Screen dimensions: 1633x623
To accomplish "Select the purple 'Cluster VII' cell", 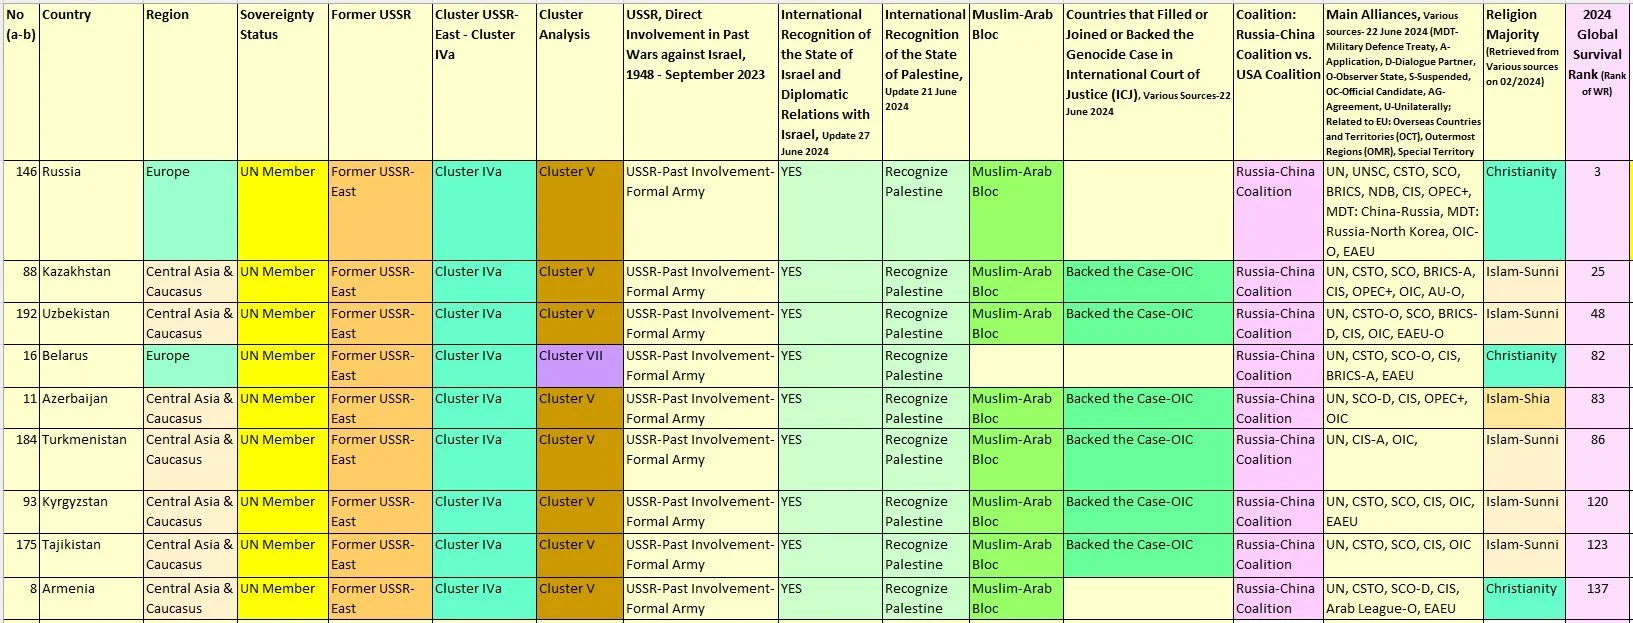I will [x=580, y=365].
